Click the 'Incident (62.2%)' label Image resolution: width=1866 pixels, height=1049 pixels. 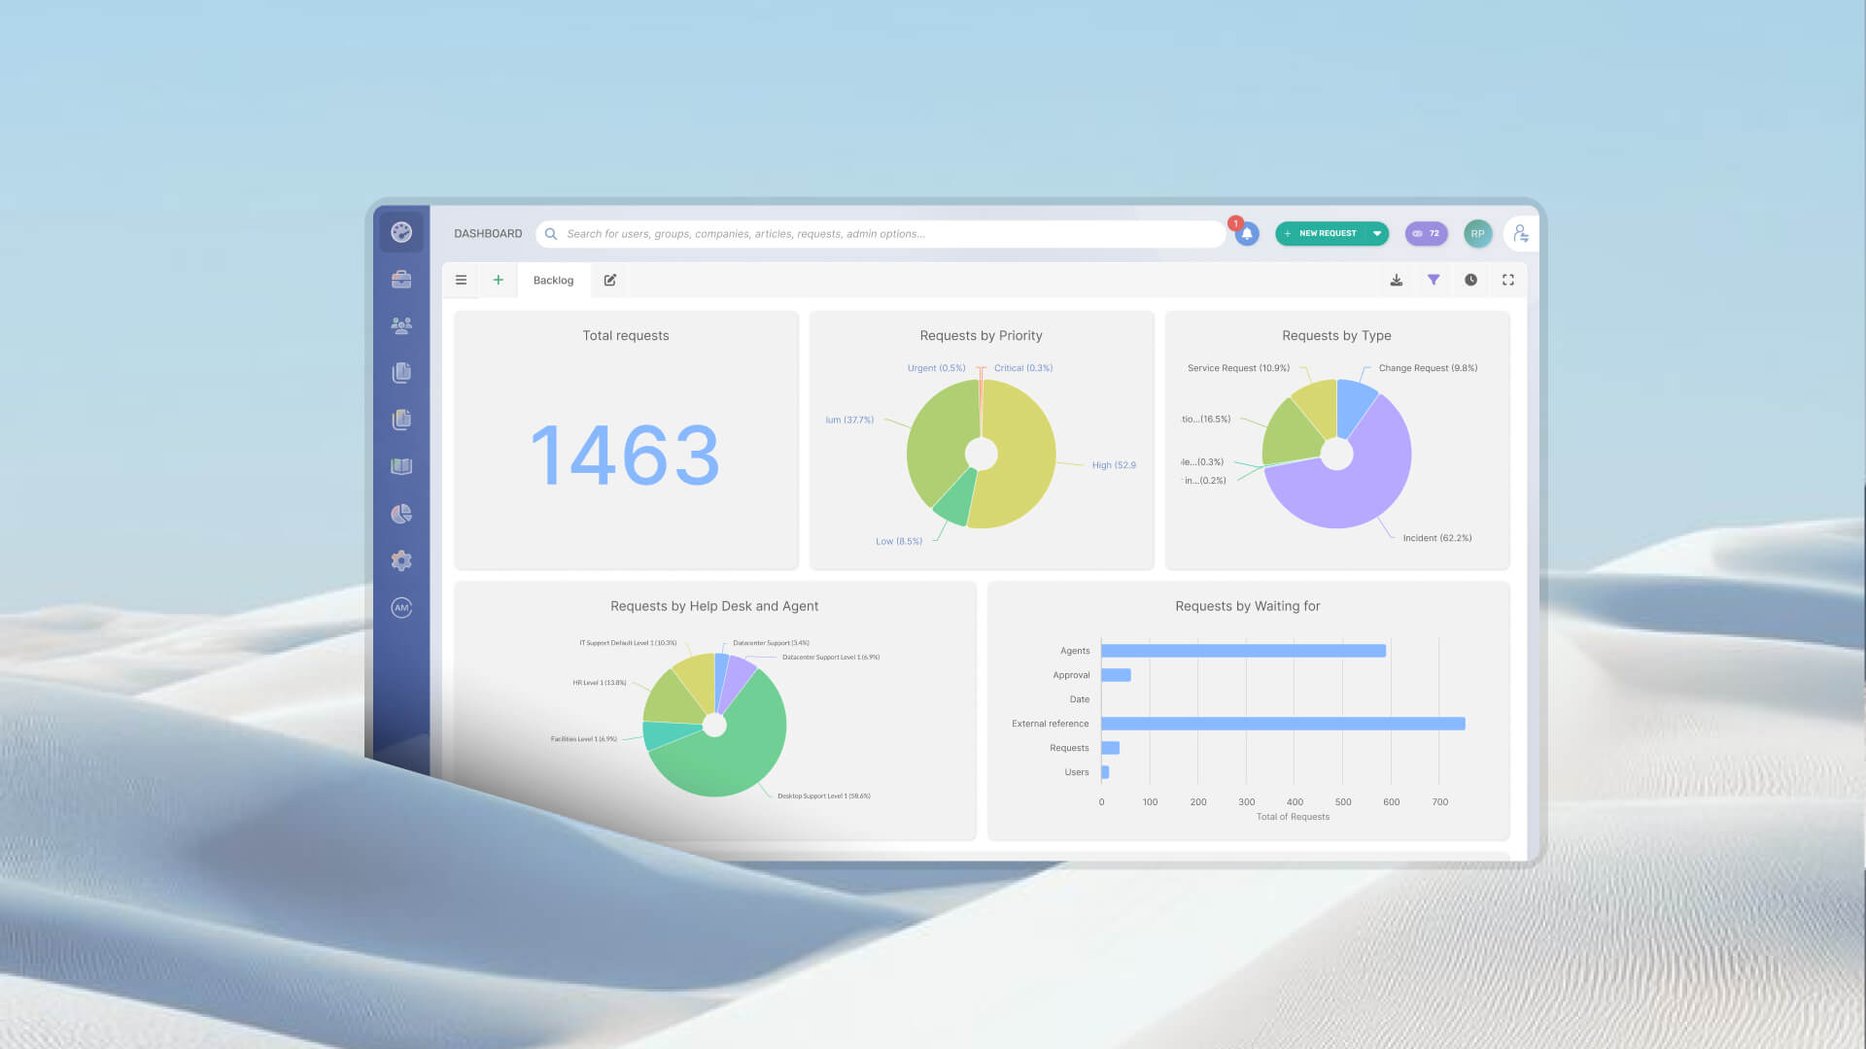1437,538
